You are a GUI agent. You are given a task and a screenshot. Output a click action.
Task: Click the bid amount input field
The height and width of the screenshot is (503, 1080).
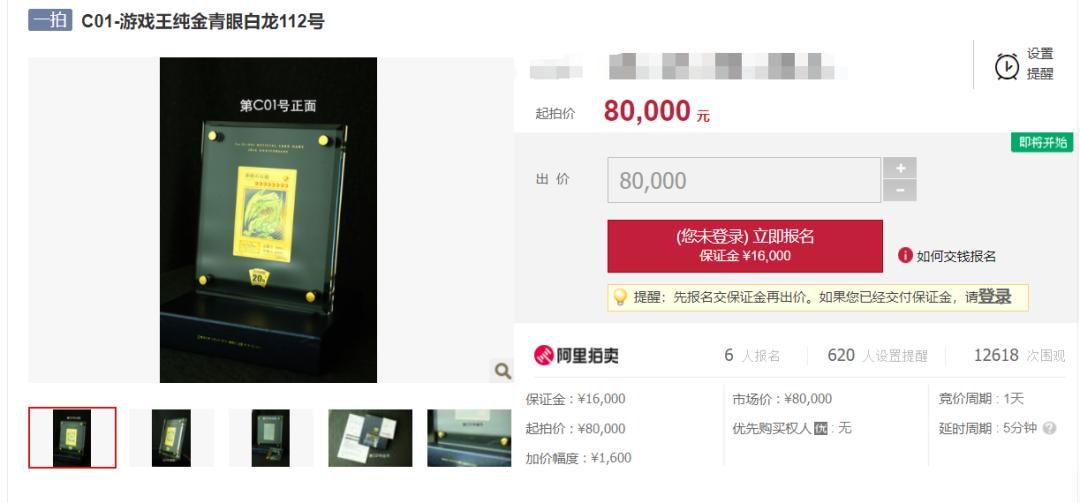(744, 180)
